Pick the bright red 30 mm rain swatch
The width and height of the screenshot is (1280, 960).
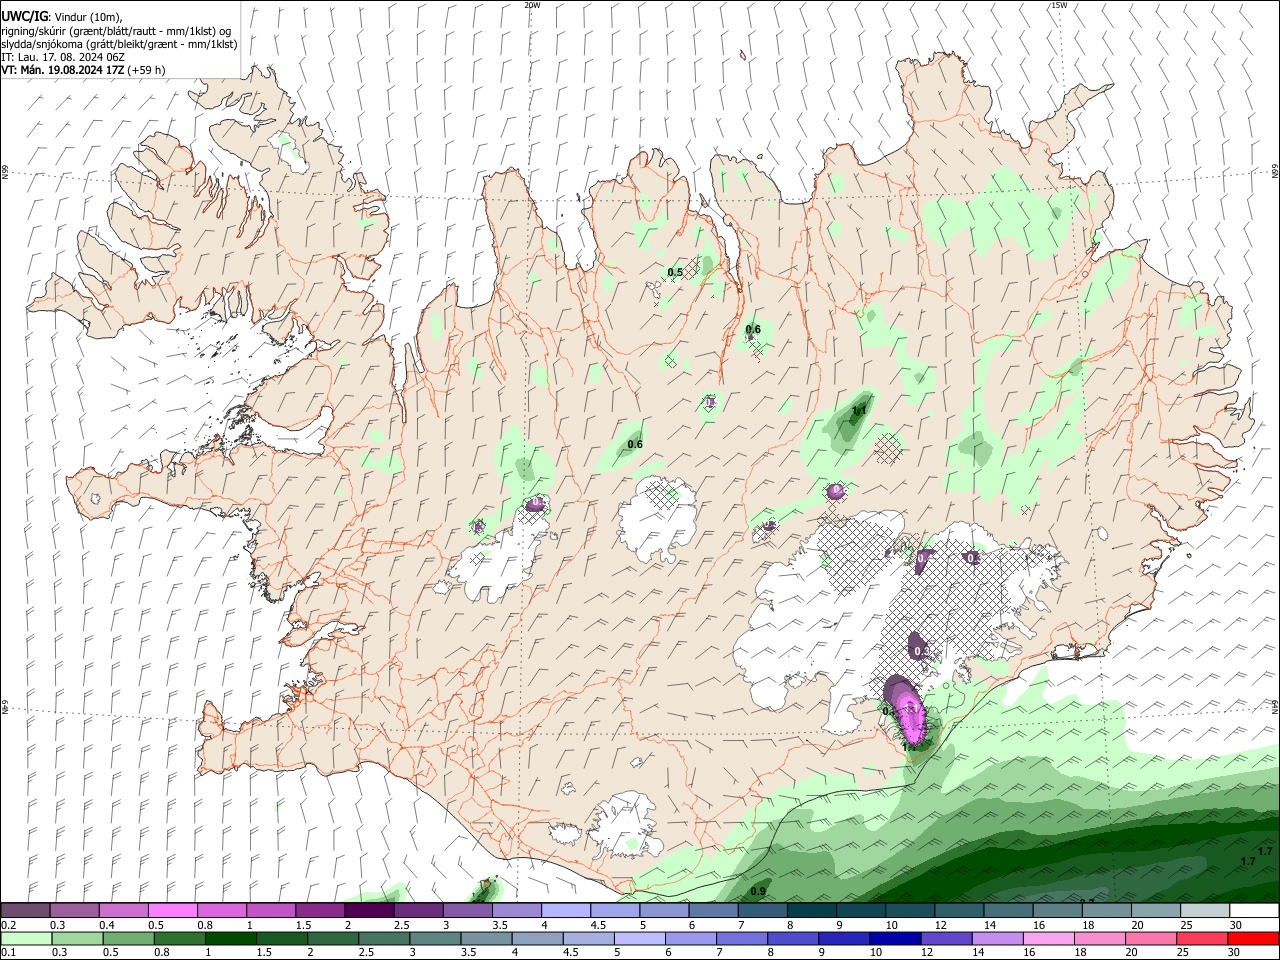[x=1252, y=939]
